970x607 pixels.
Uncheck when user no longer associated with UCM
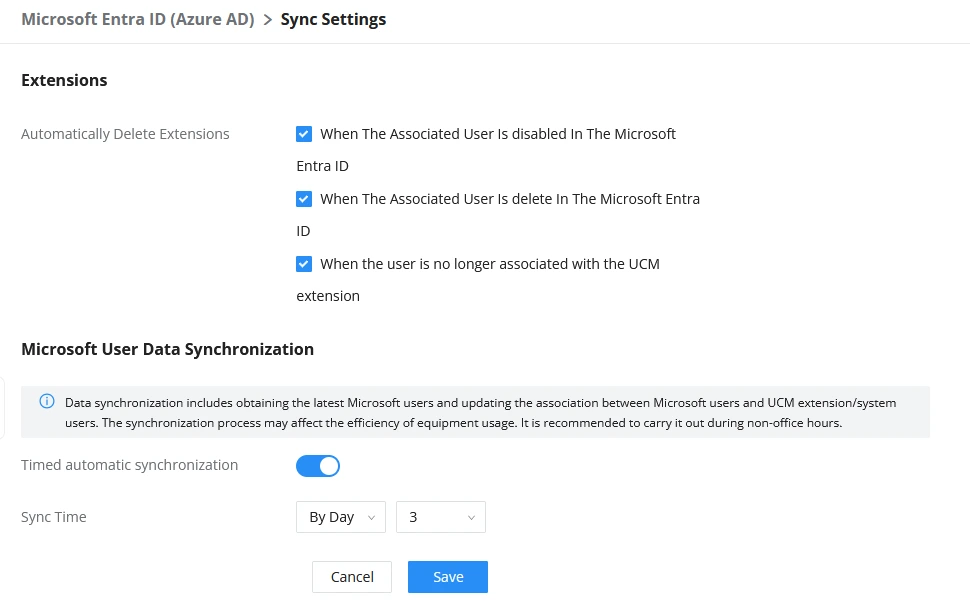click(304, 264)
